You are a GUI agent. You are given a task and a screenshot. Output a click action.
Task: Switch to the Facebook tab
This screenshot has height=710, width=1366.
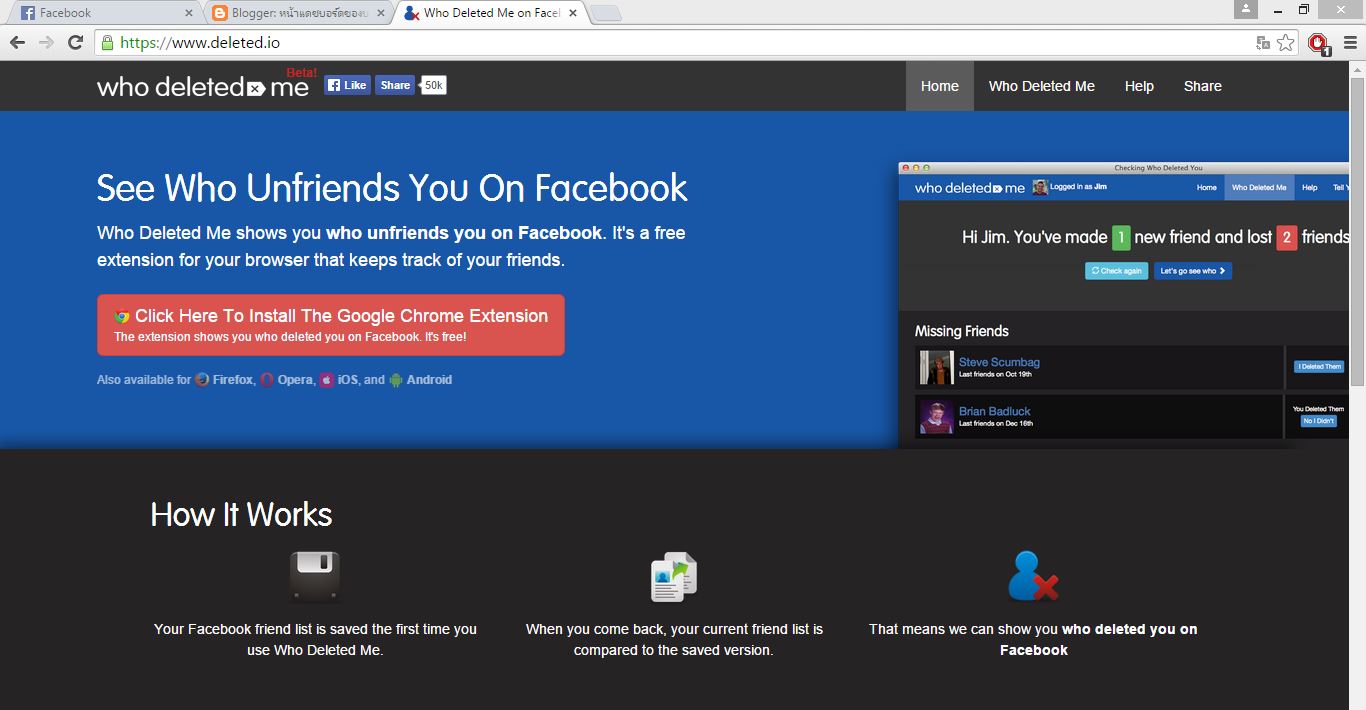tap(105, 13)
